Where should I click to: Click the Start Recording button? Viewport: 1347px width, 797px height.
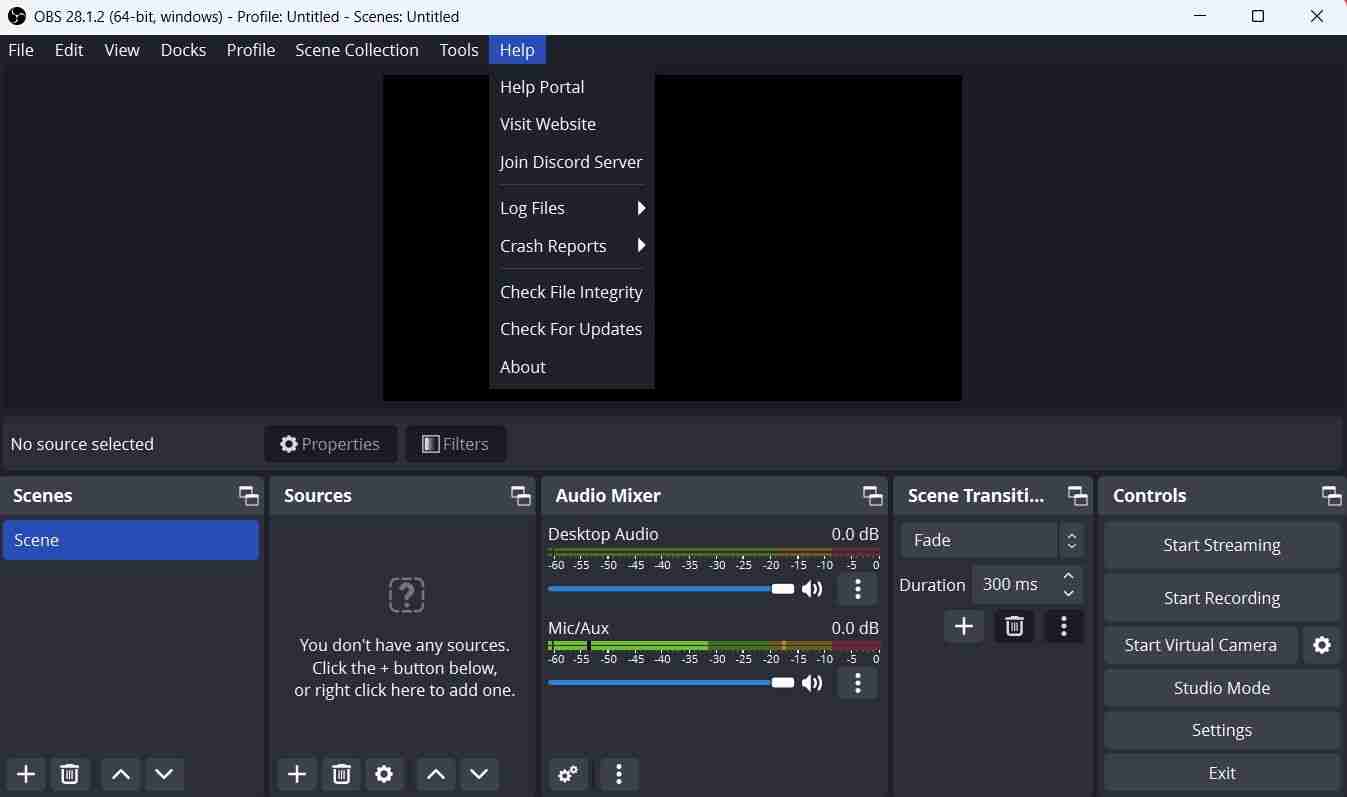(1221, 597)
